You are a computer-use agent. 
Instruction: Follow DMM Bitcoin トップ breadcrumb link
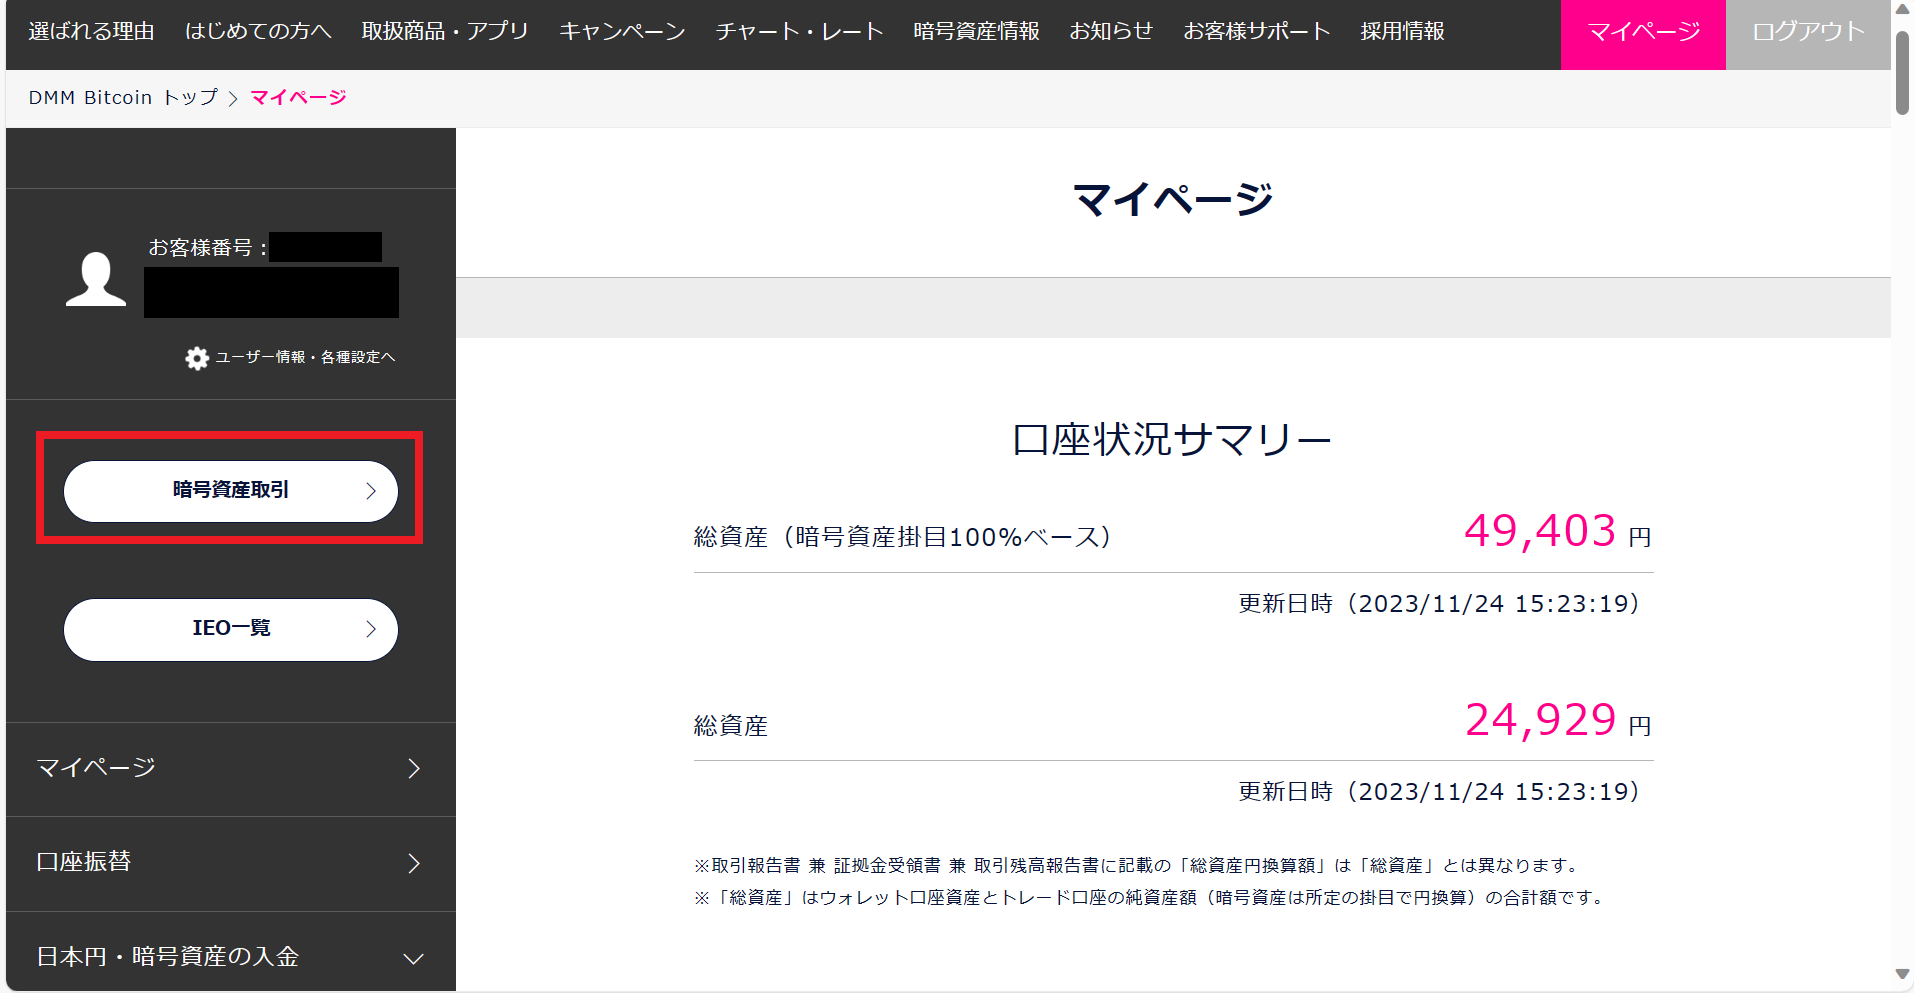click(x=123, y=97)
